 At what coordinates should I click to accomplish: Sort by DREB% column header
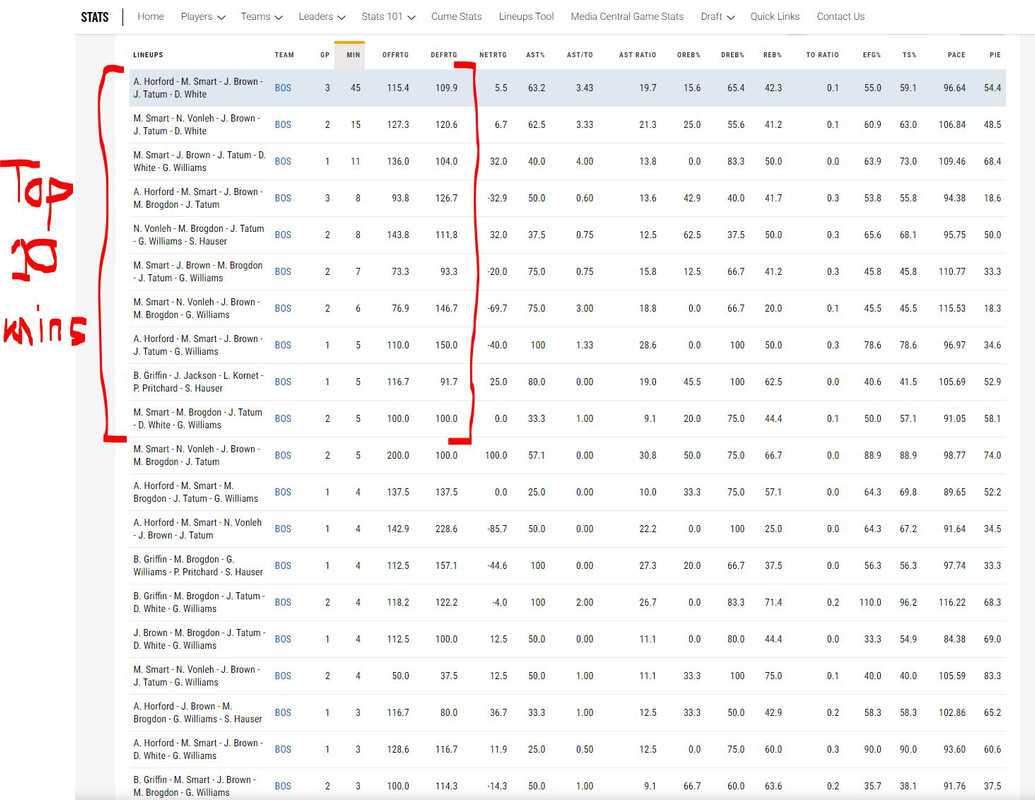pyautogui.click(x=732, y=55)
